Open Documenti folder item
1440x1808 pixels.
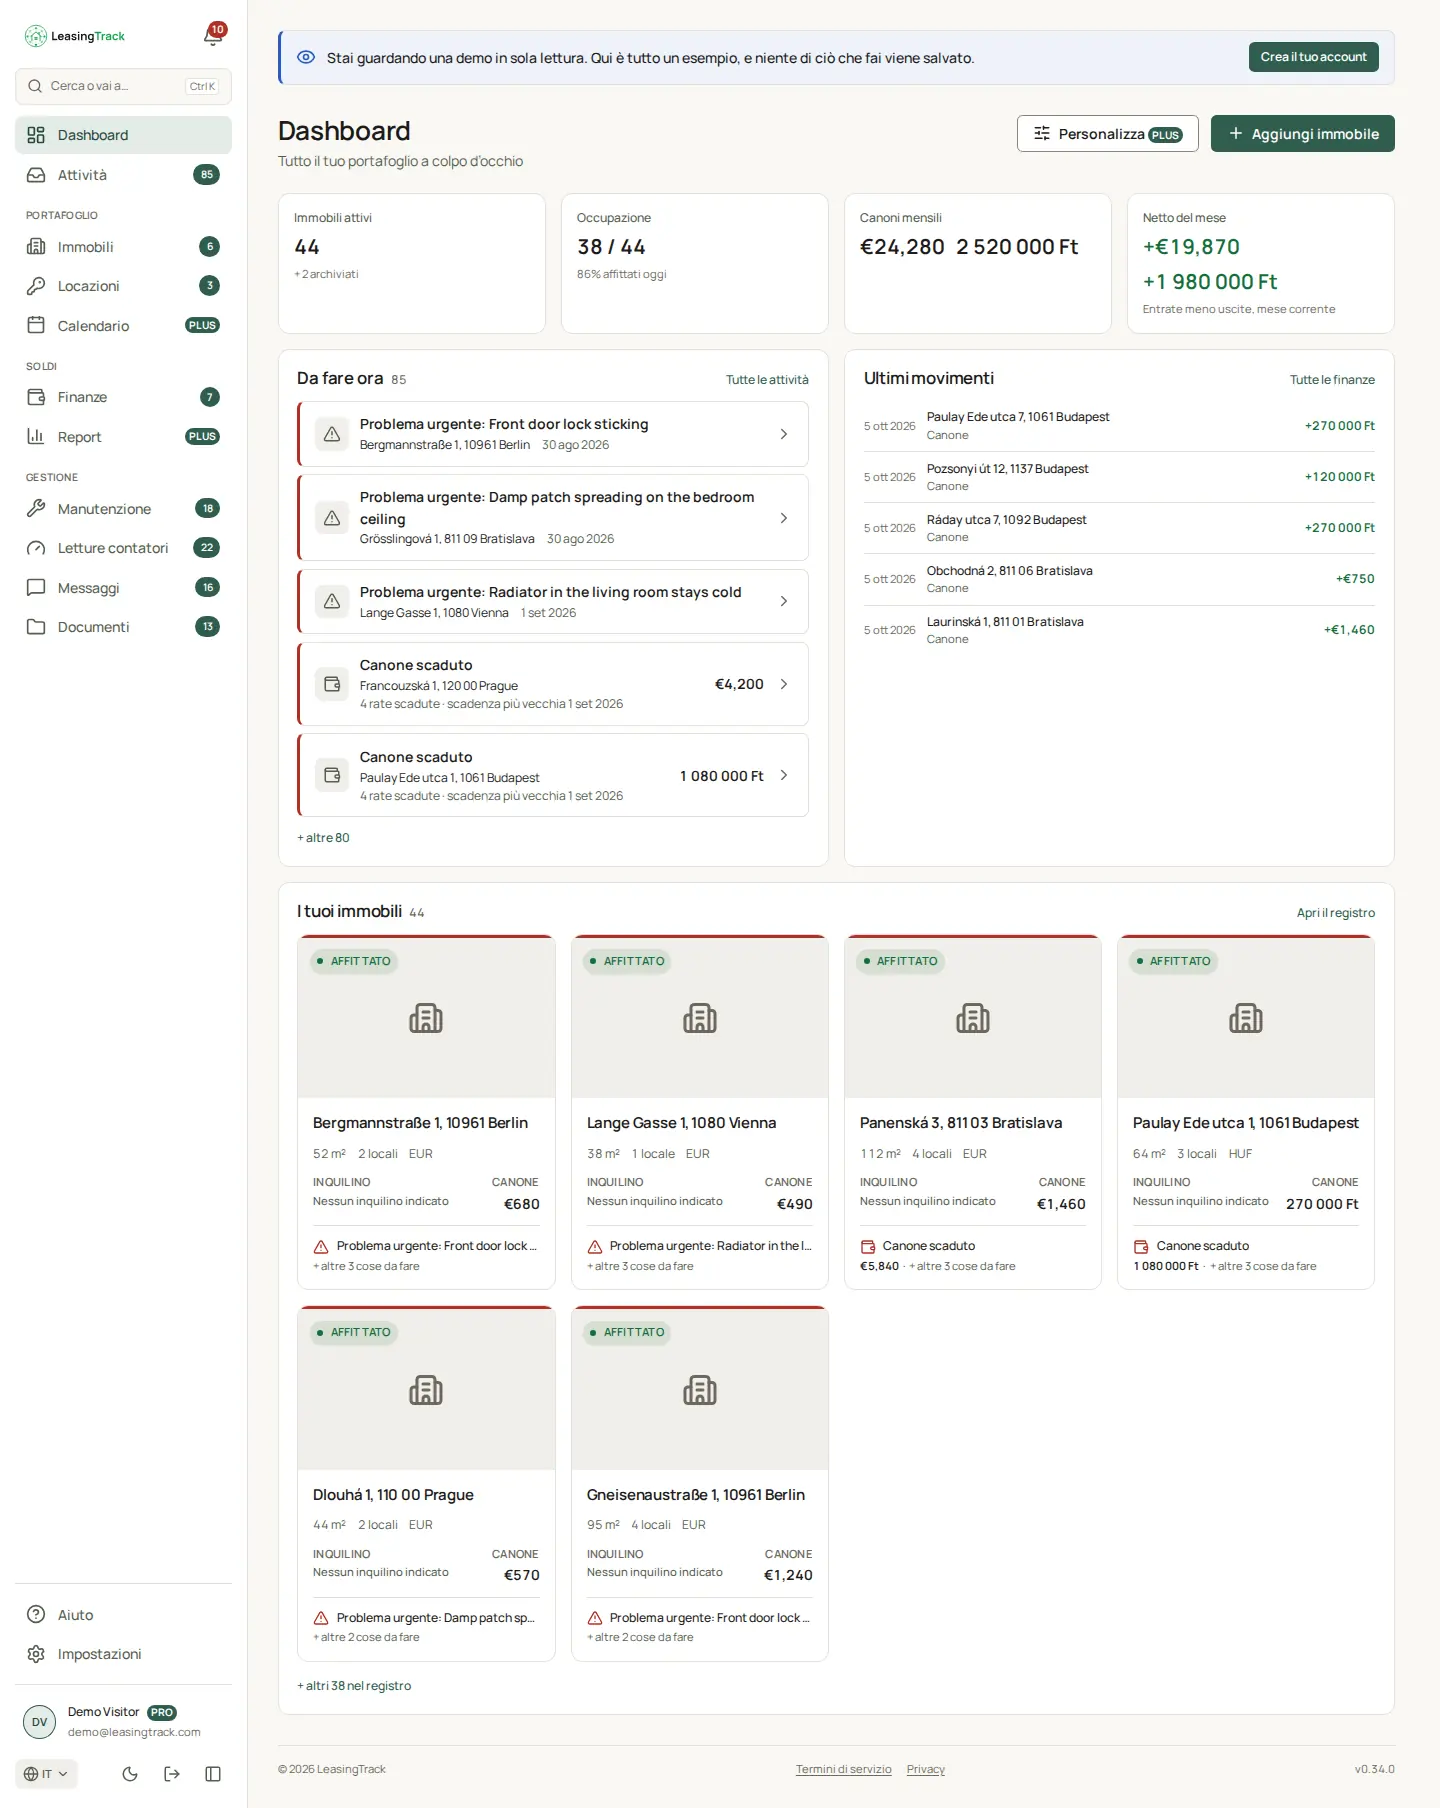tap(123, 627)
